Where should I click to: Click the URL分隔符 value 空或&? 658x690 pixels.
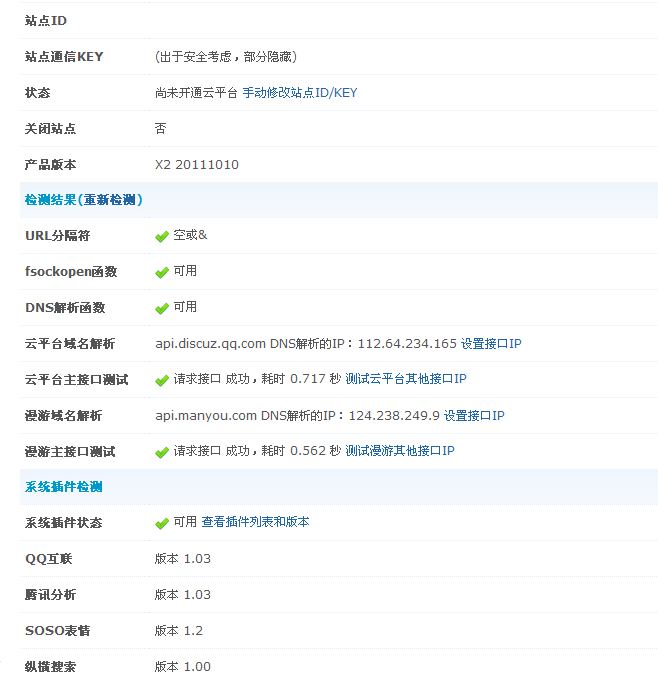[190, 235]
